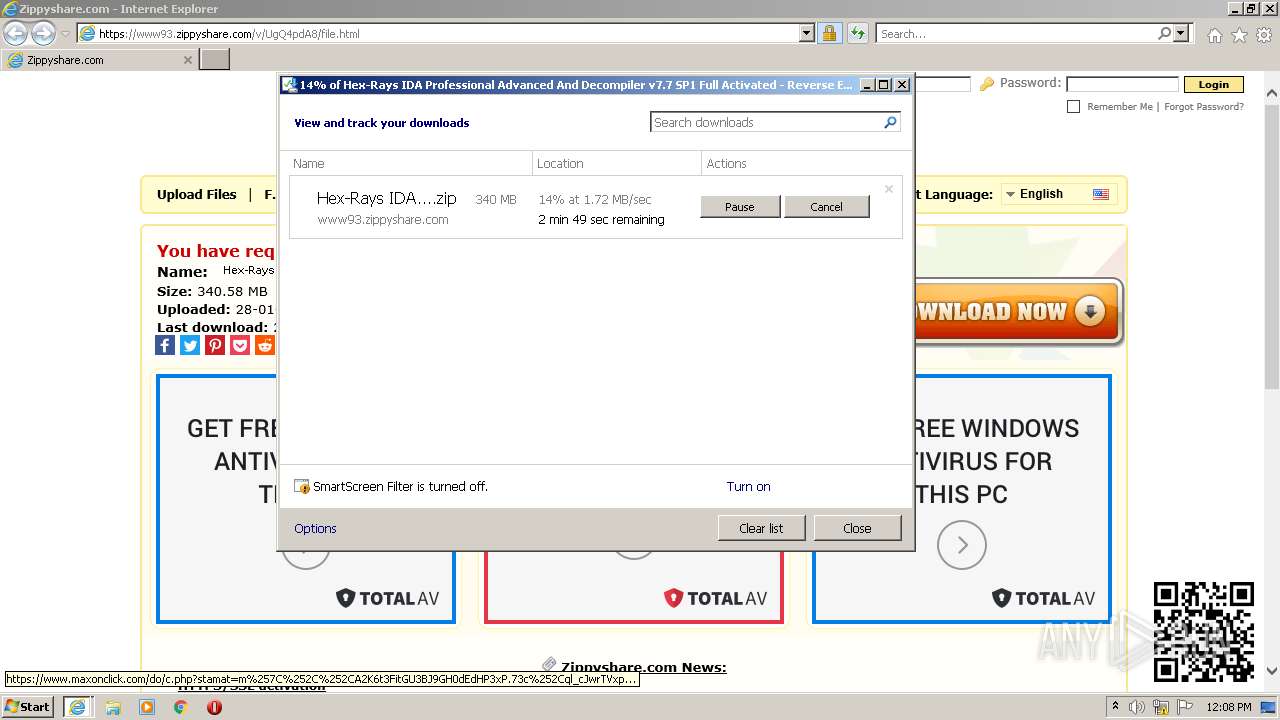
Task: Open Internet Explorer taskbar icon
Action: coord(77,706)
